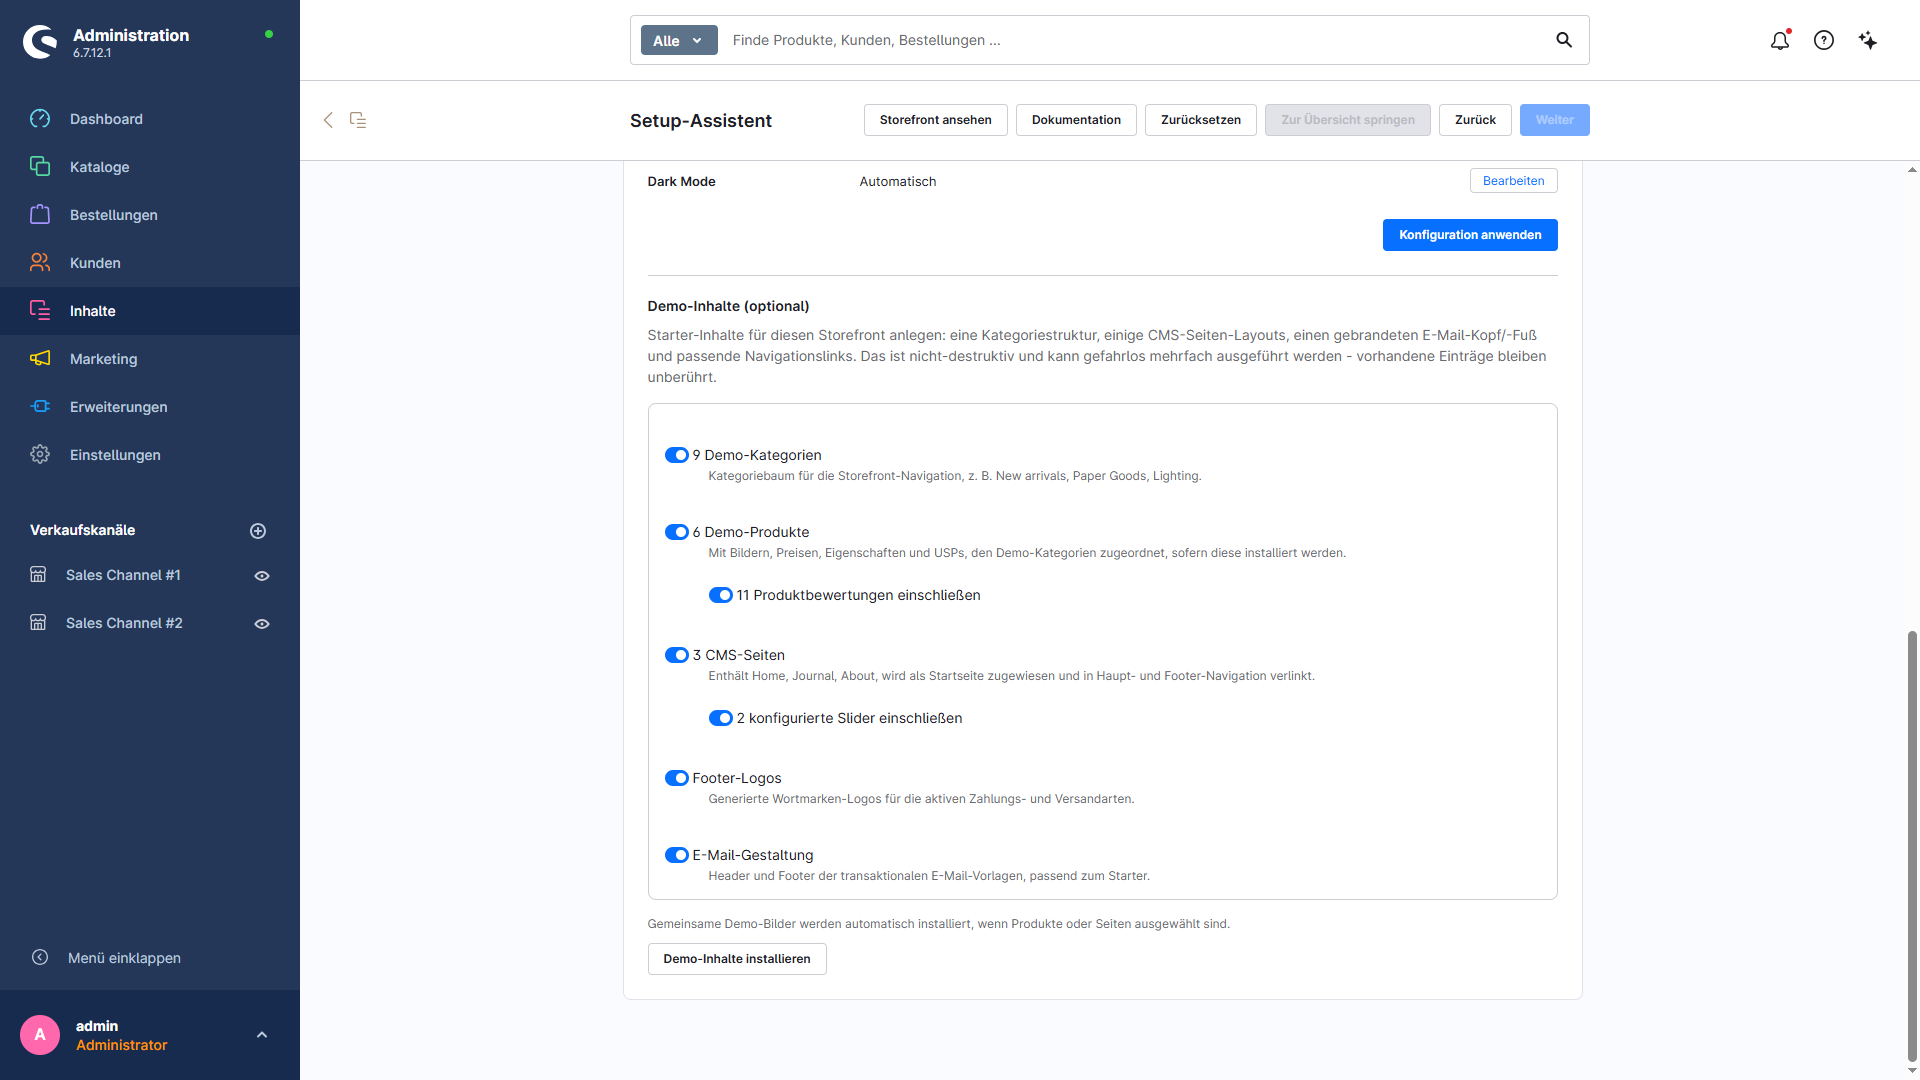Open the Inhalte menu item
This screenshot has width=1920, height=1080.
click(x=150, y=311)
